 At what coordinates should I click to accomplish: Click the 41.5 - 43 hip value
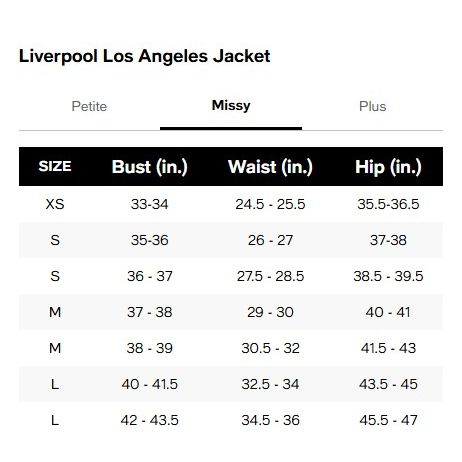pyautogui.click(x=388, y=348)
